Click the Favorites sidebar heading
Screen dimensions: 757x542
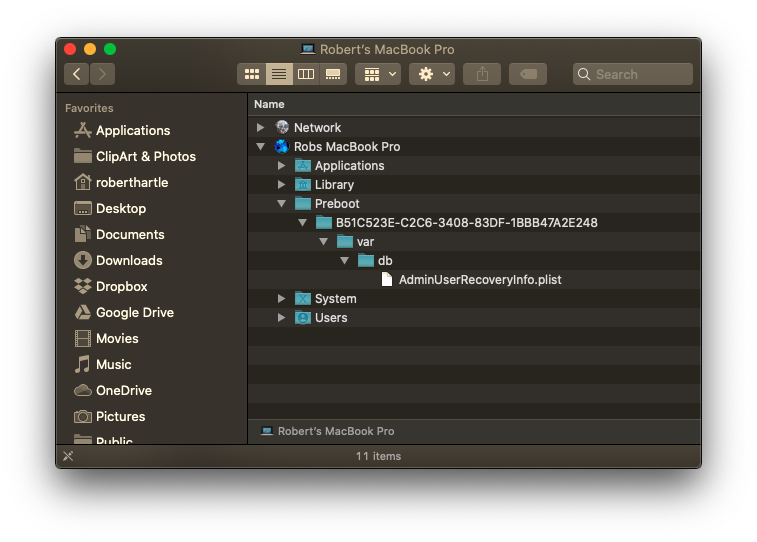(89, 108)
